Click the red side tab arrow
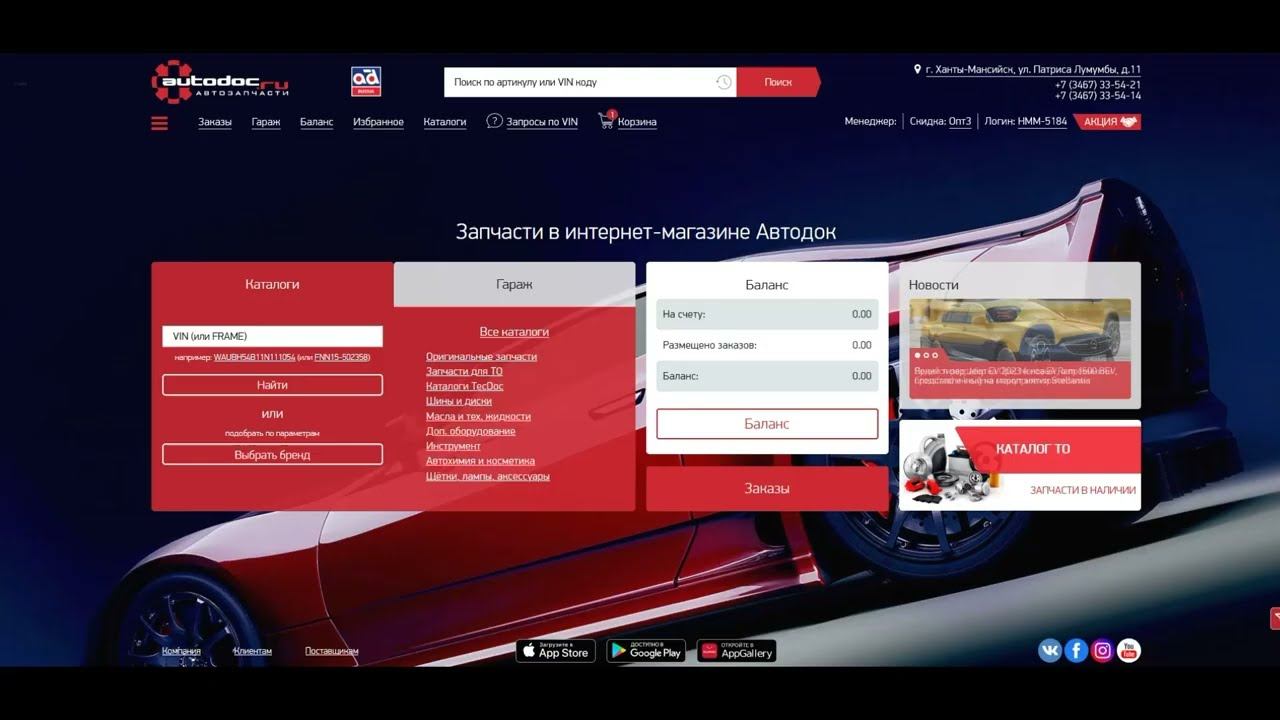The width and height of the screenshot is (1280, 720). point(1275,618)
